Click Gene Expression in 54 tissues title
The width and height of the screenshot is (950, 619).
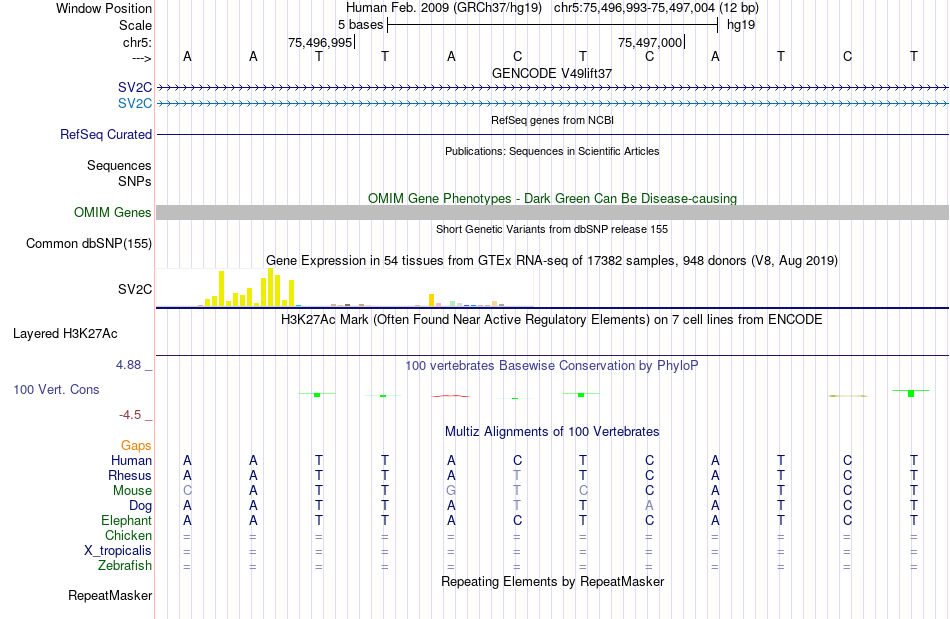(x=552, y=260)
